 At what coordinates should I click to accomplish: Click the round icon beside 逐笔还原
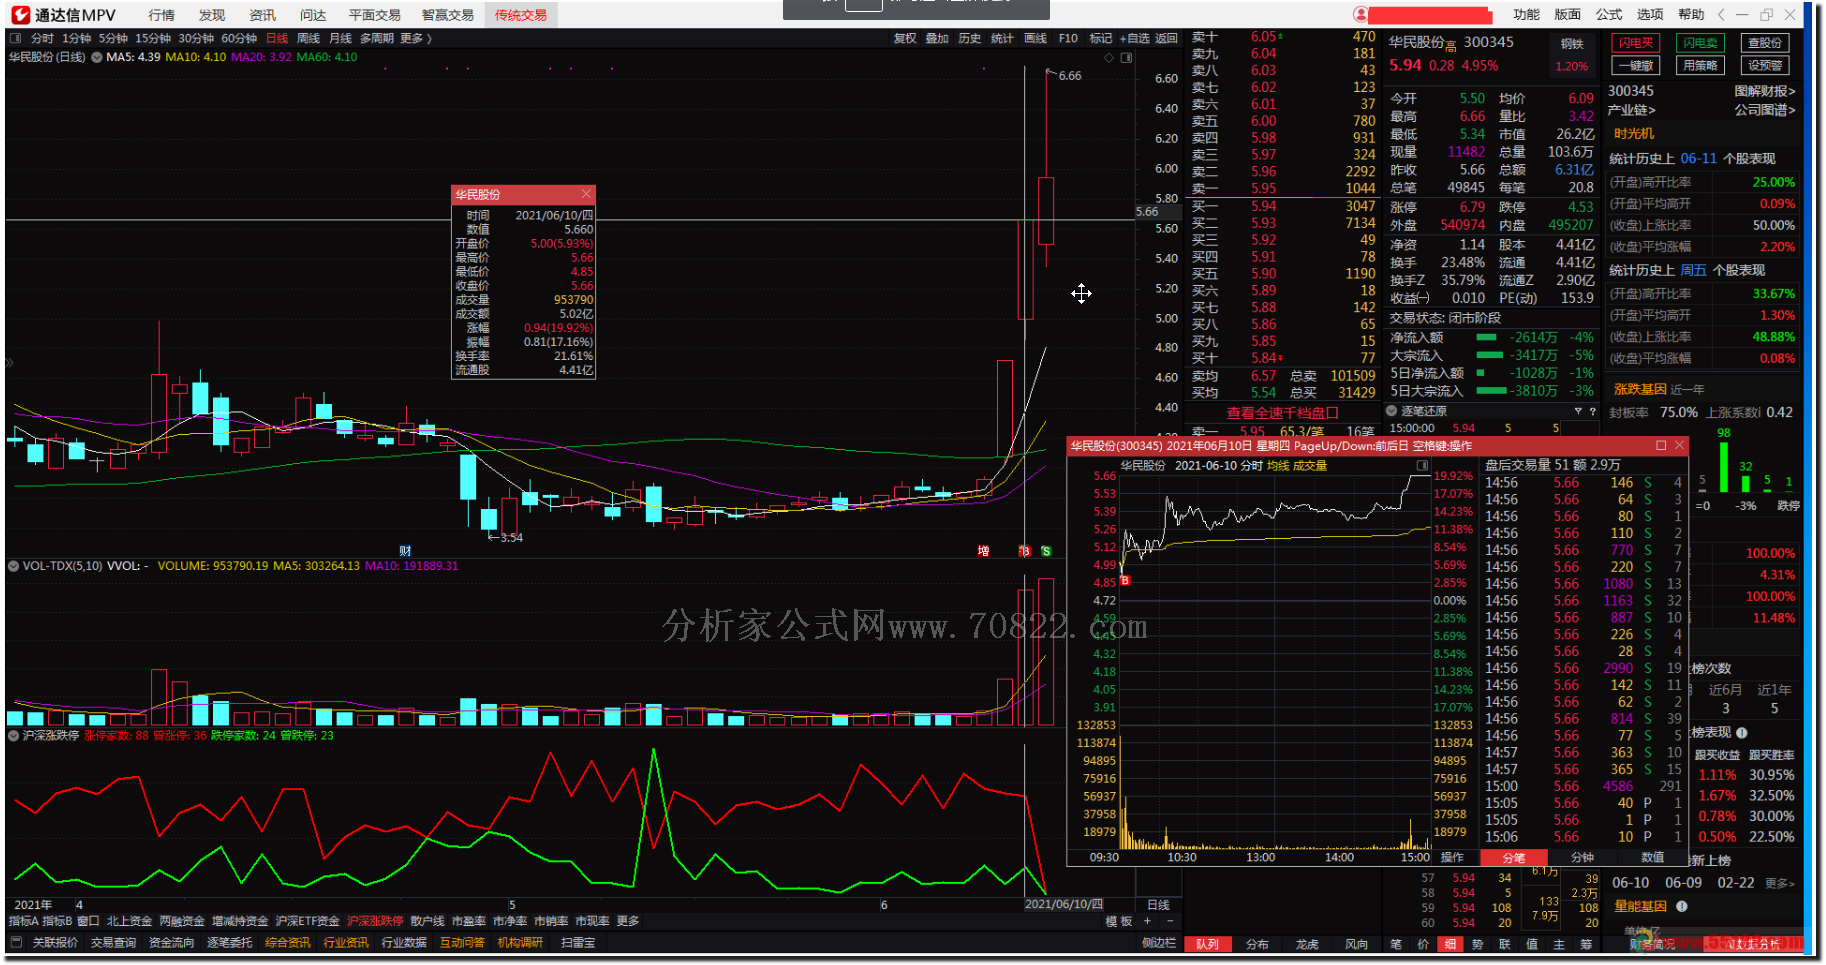point(1391,411)
